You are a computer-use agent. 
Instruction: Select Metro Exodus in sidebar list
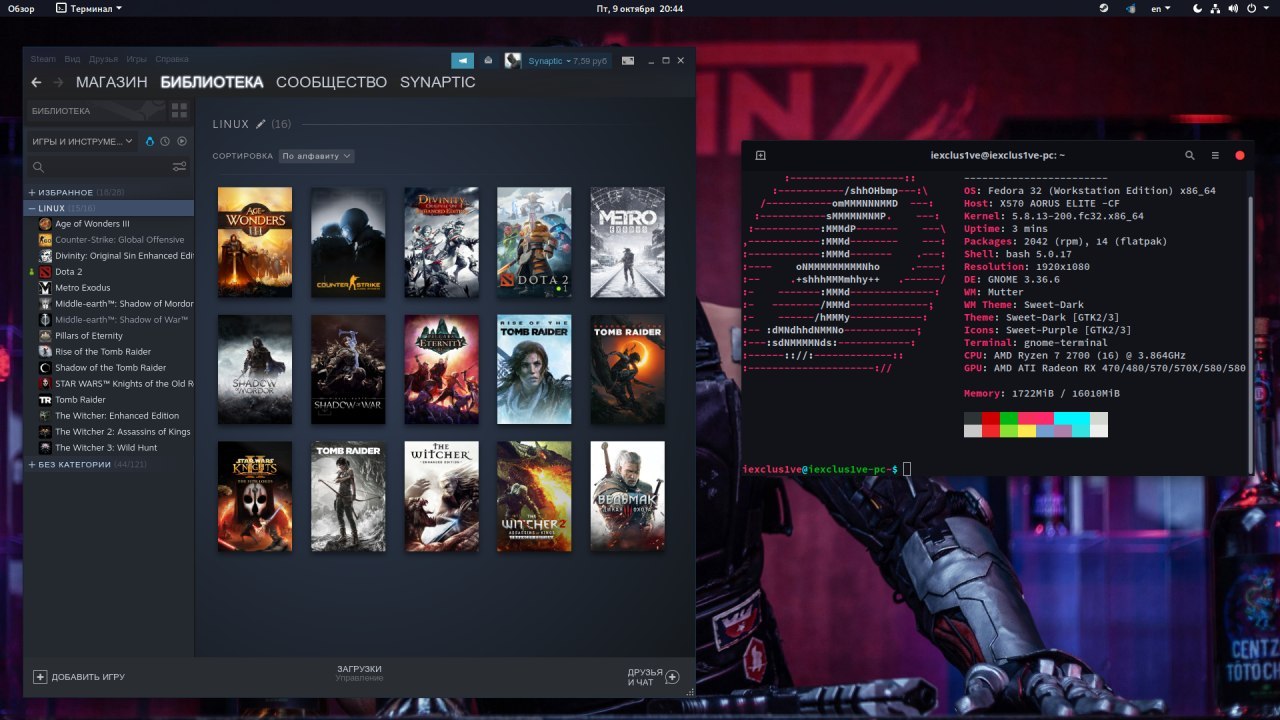pyautogui.click(x=82, y=288)
